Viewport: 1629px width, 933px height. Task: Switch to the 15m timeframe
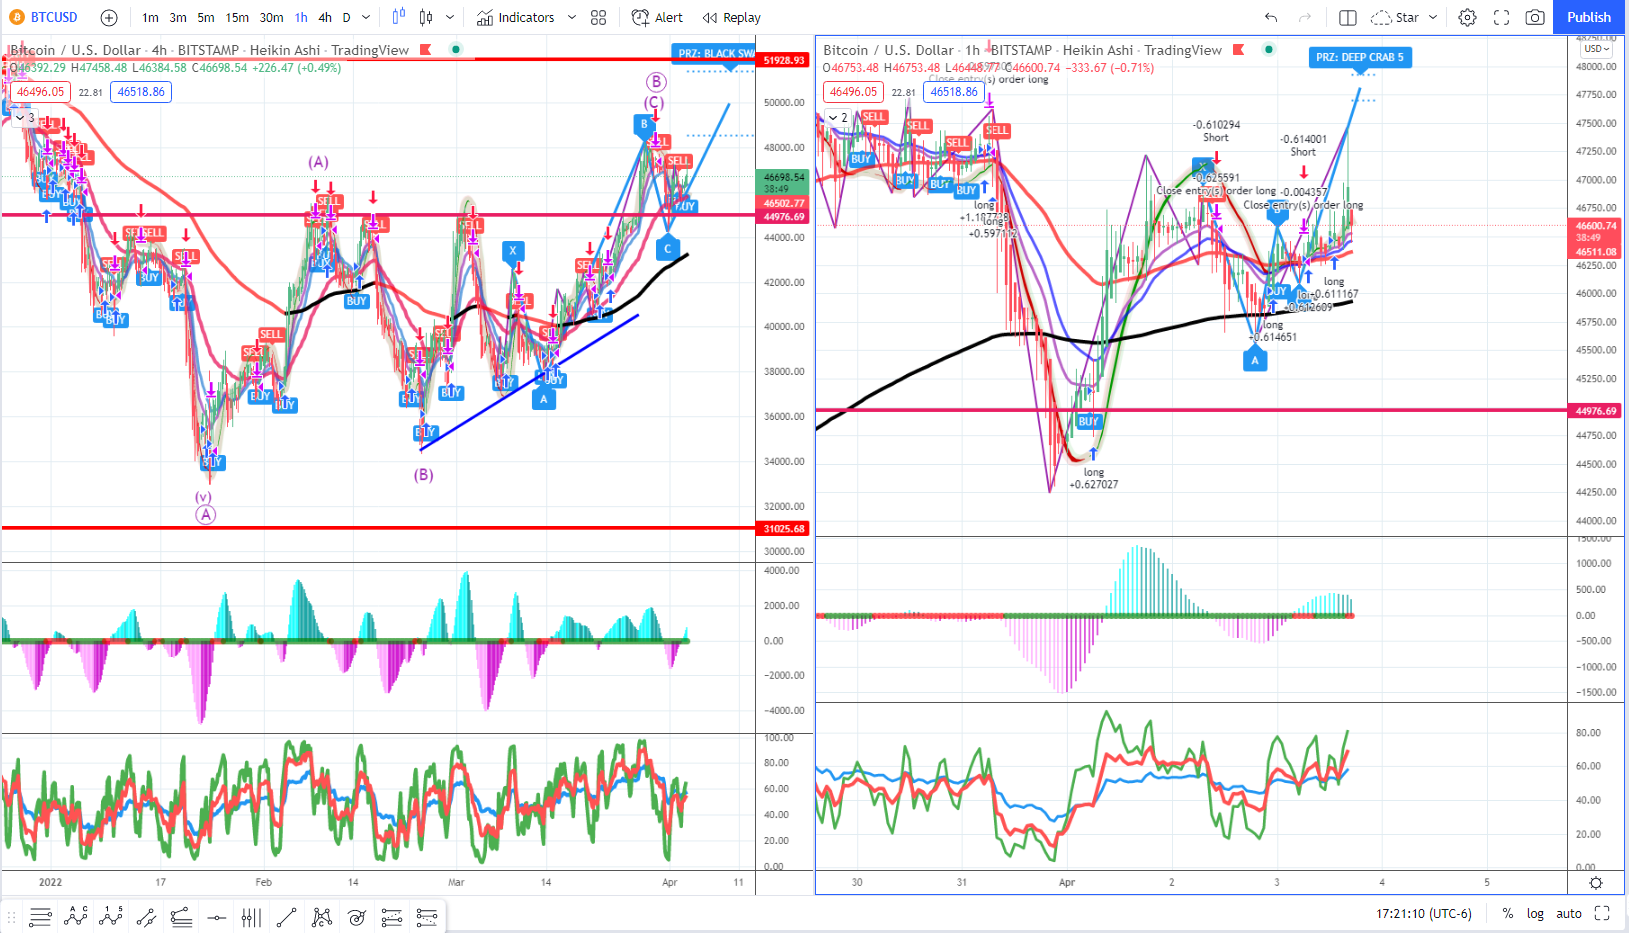click(x=237, y=17)
